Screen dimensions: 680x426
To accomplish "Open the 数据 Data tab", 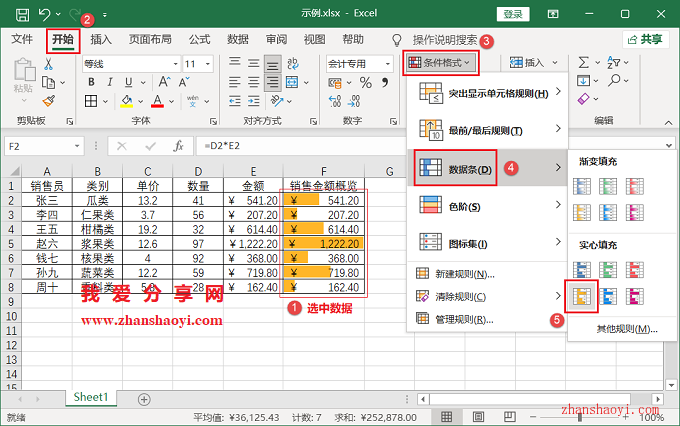I will tap(238, 40).
